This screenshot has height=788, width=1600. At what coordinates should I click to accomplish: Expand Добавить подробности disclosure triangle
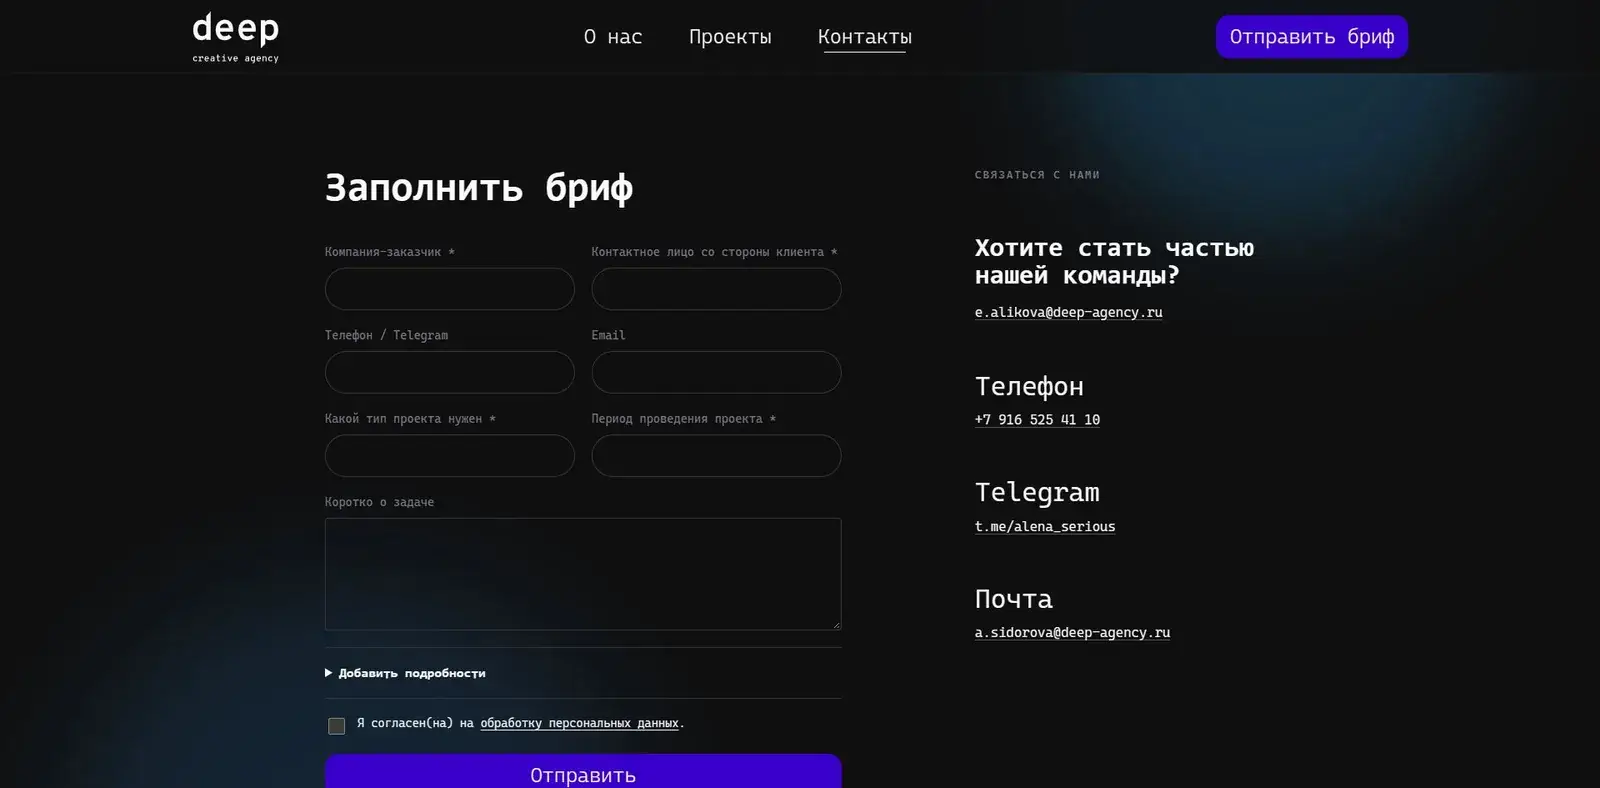329,673
